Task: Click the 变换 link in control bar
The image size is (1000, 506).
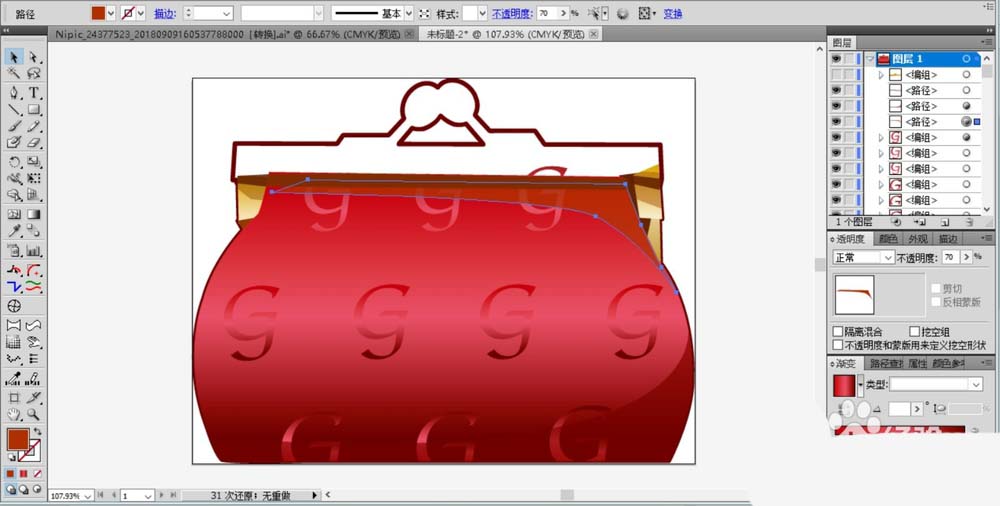Action: coord(673,13)
